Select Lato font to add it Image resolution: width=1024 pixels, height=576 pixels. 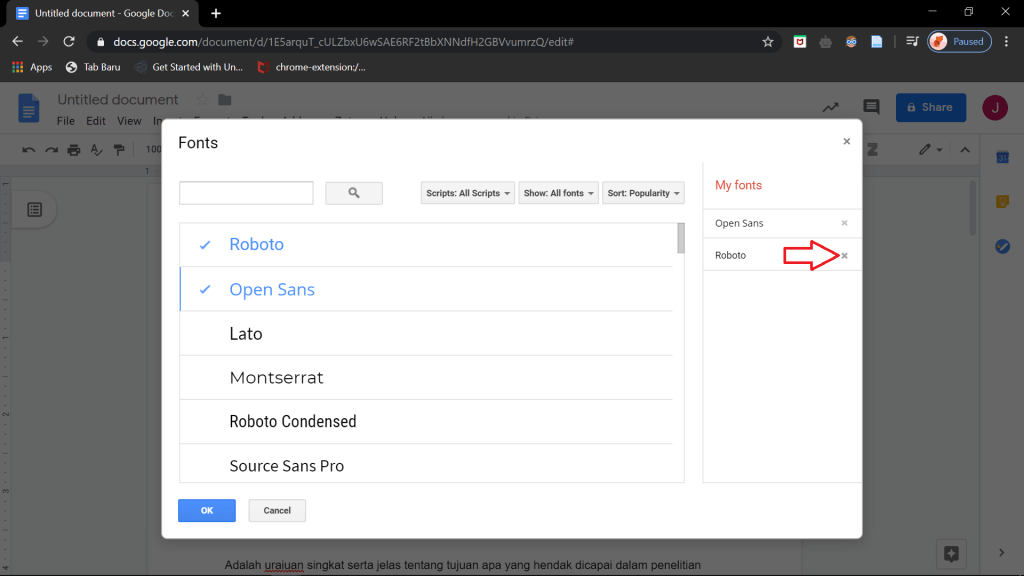pyautogui.click(x=246, y=334)
